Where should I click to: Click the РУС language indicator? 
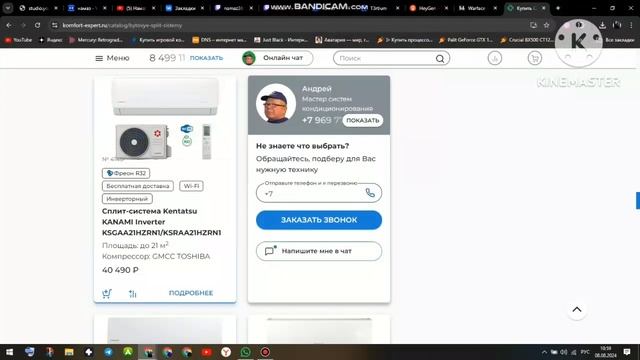pyautogui.click(x=585, y=352)
